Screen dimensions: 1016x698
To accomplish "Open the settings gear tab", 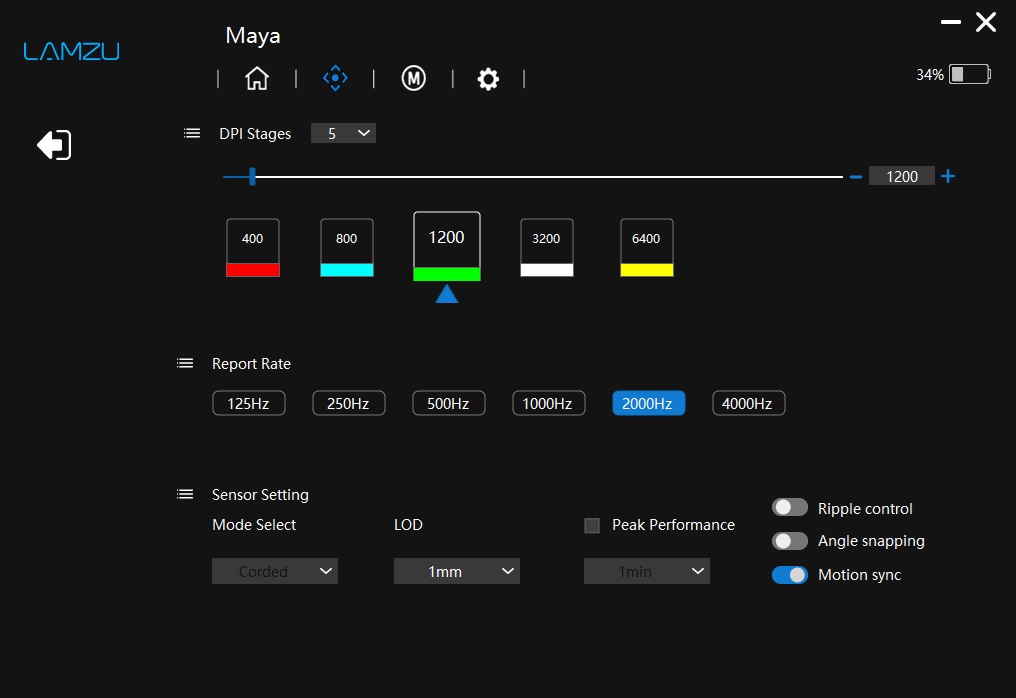I will [488, 79].
